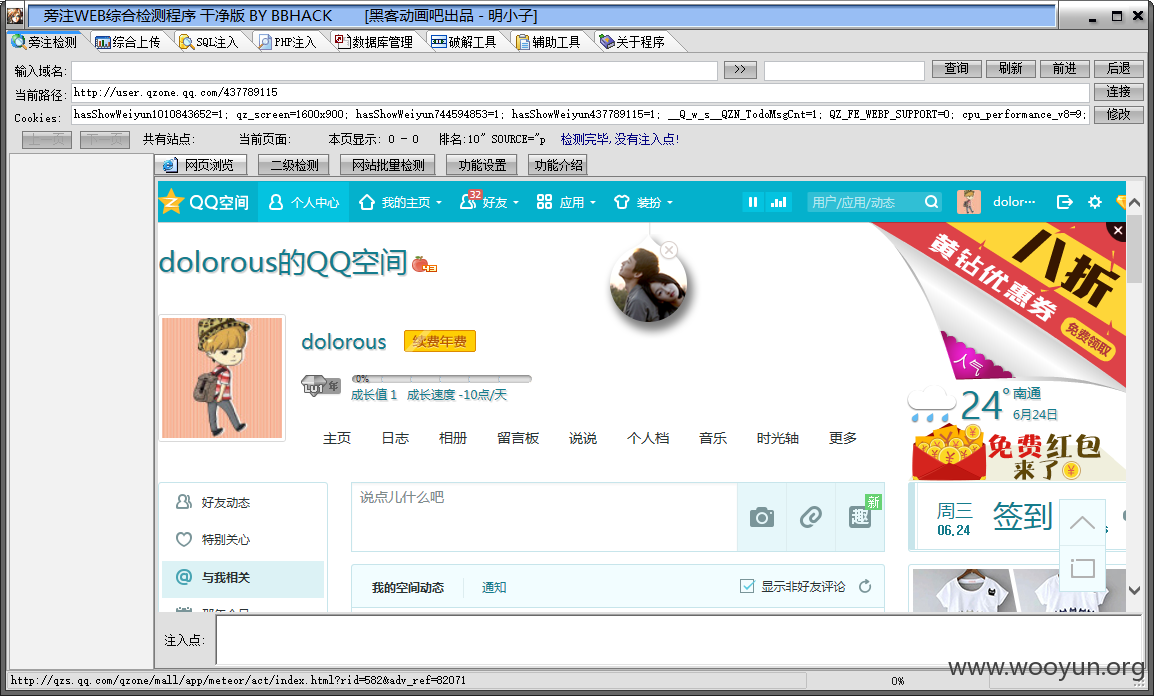
Task: Click the 签到 check-in button
Action: (1022, 516)
